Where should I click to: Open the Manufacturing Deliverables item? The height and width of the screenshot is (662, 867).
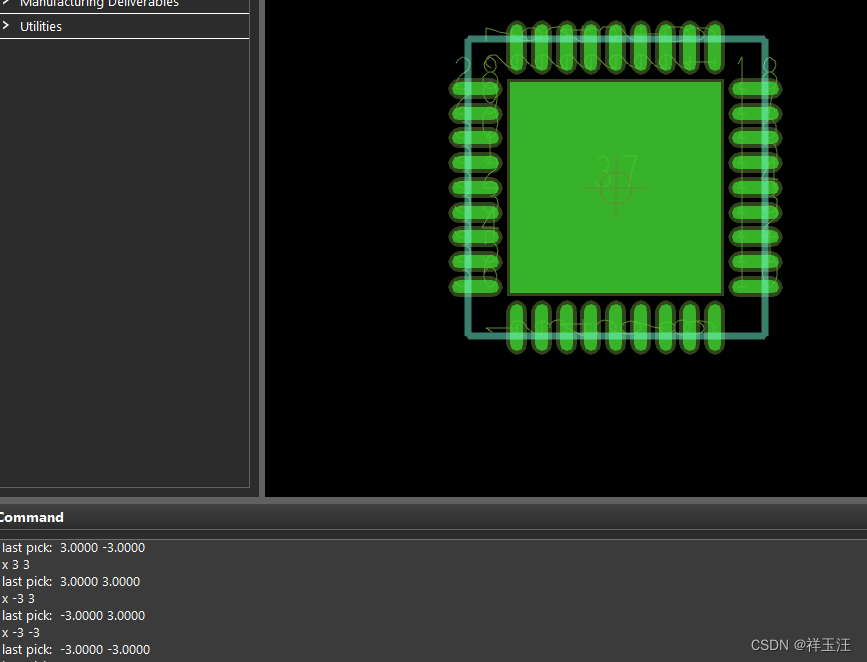(x=99, y=4)
